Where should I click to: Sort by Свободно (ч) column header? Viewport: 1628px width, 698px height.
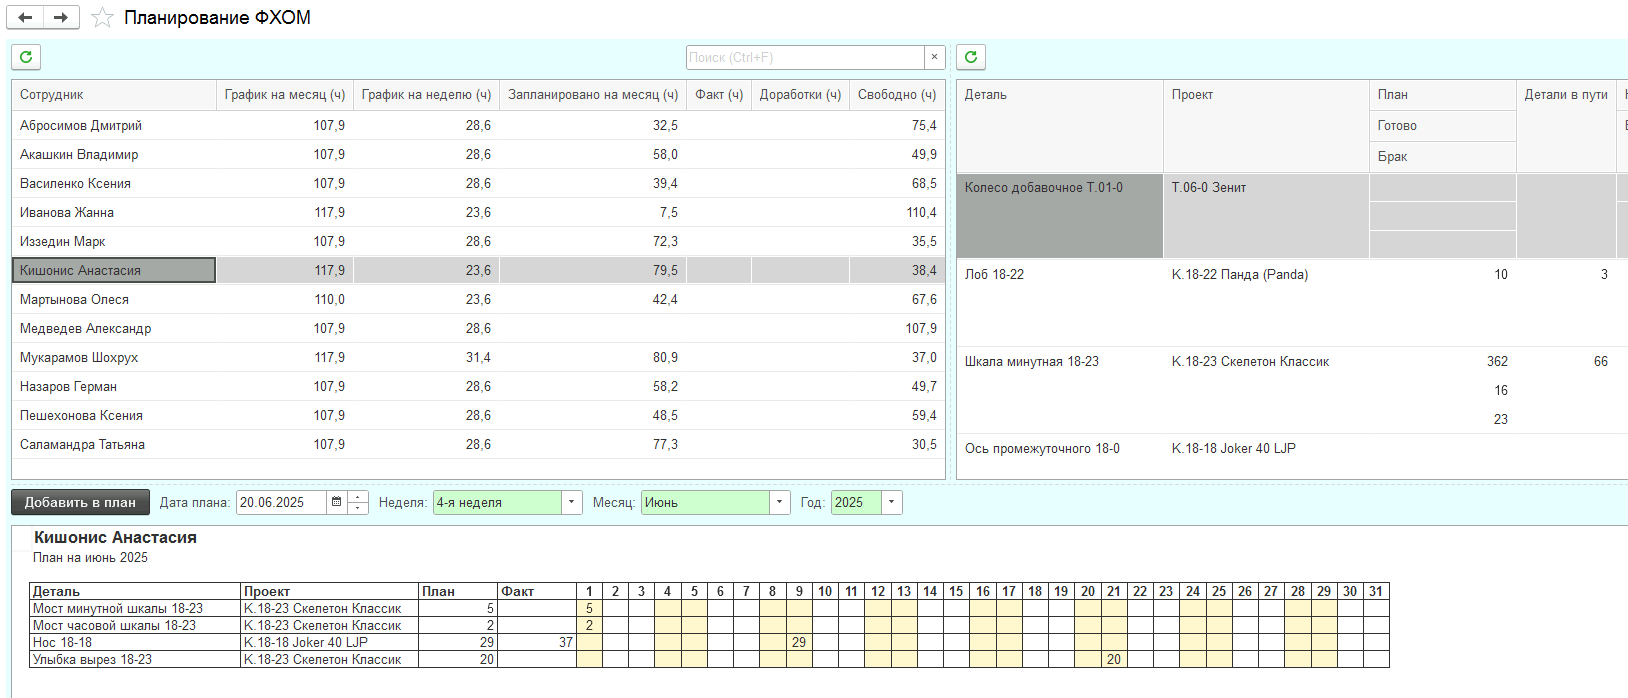tap(896, 95)
